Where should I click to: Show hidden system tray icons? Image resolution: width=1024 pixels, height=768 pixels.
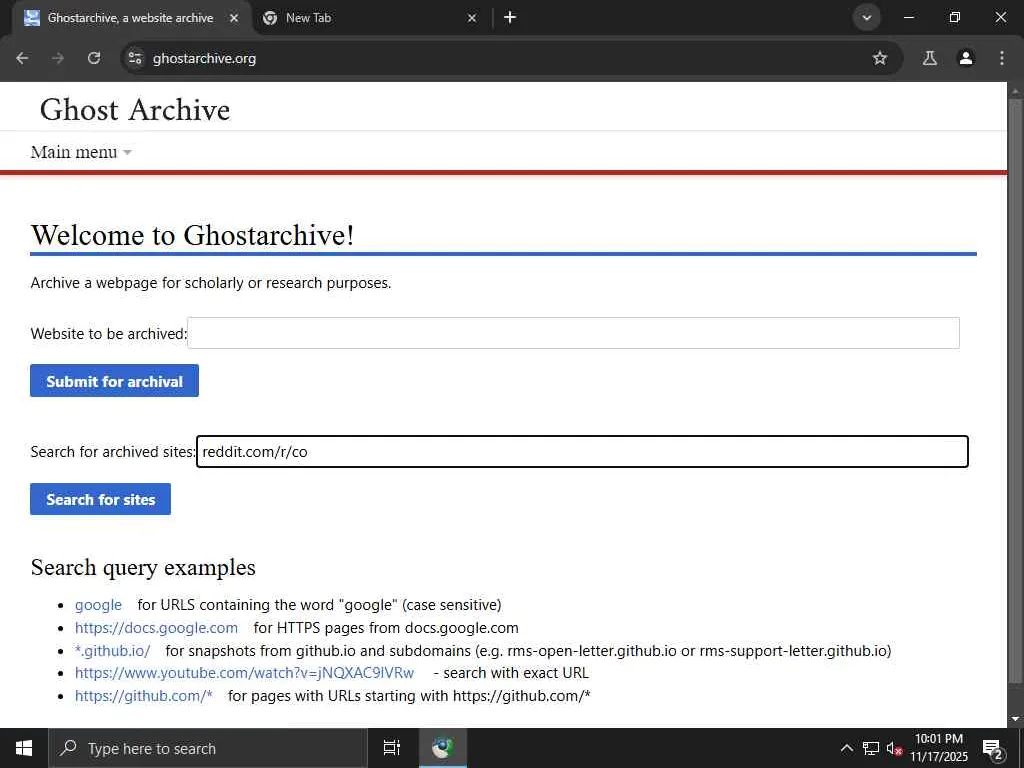[846, 748]
